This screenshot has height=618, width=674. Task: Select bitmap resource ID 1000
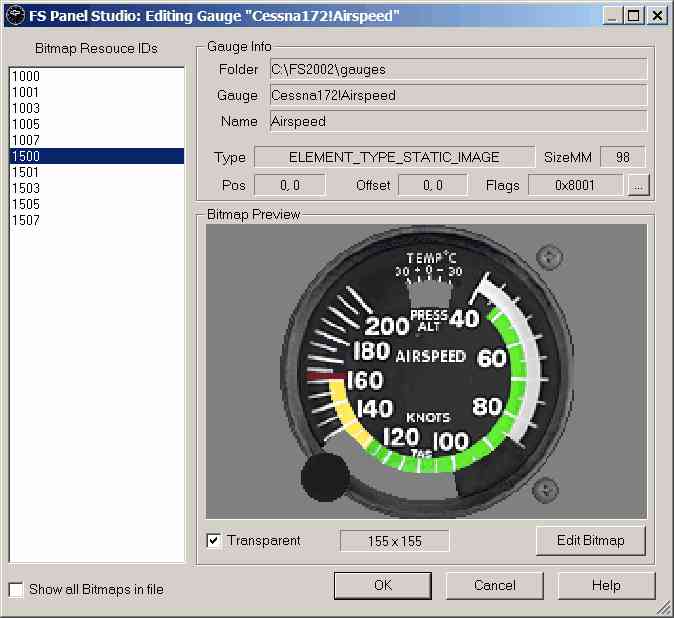97,76
